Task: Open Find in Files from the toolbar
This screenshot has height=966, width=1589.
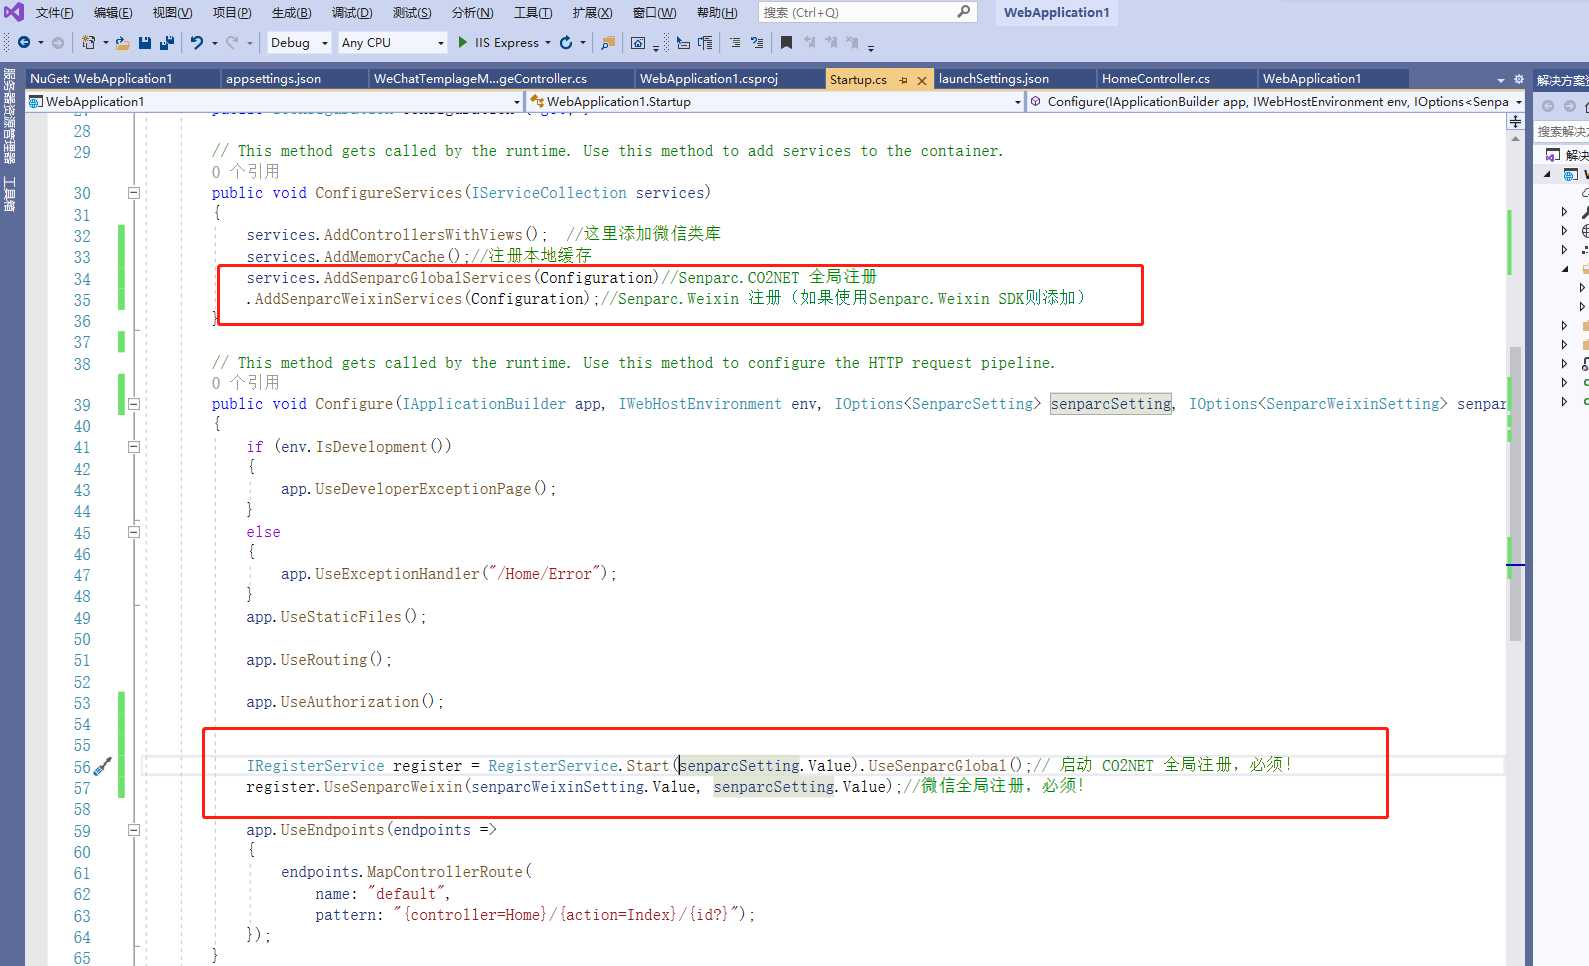Action: (x=608, y=43)
